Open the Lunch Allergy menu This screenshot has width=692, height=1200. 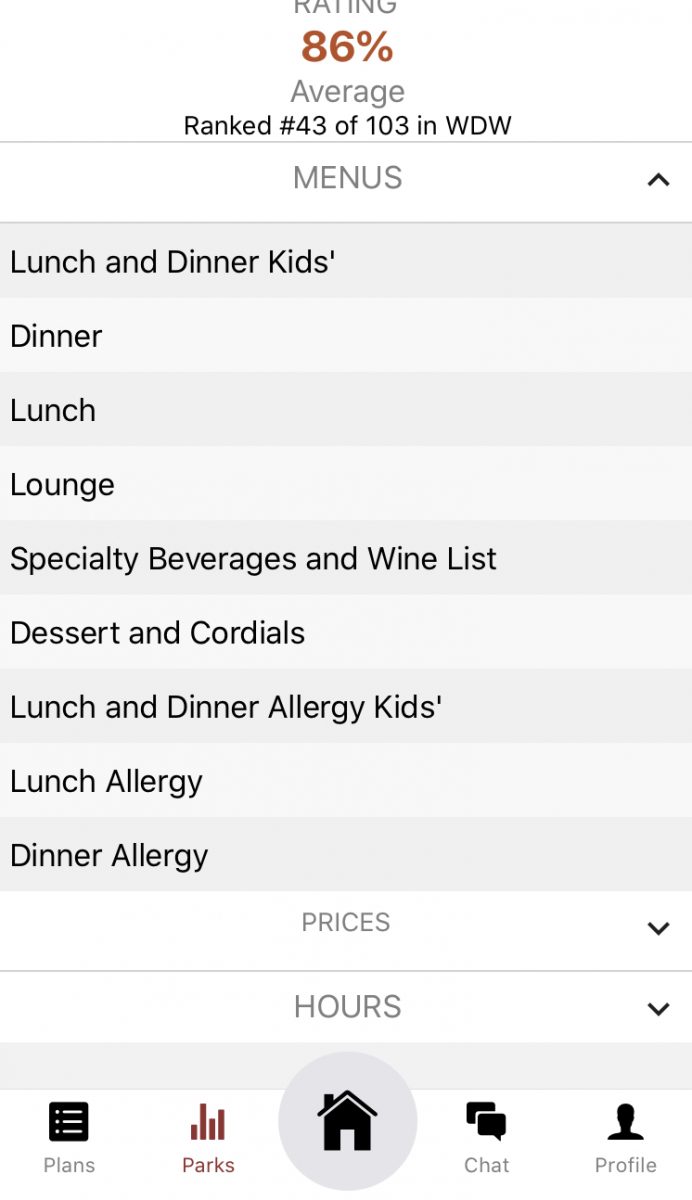pos(106,781)
